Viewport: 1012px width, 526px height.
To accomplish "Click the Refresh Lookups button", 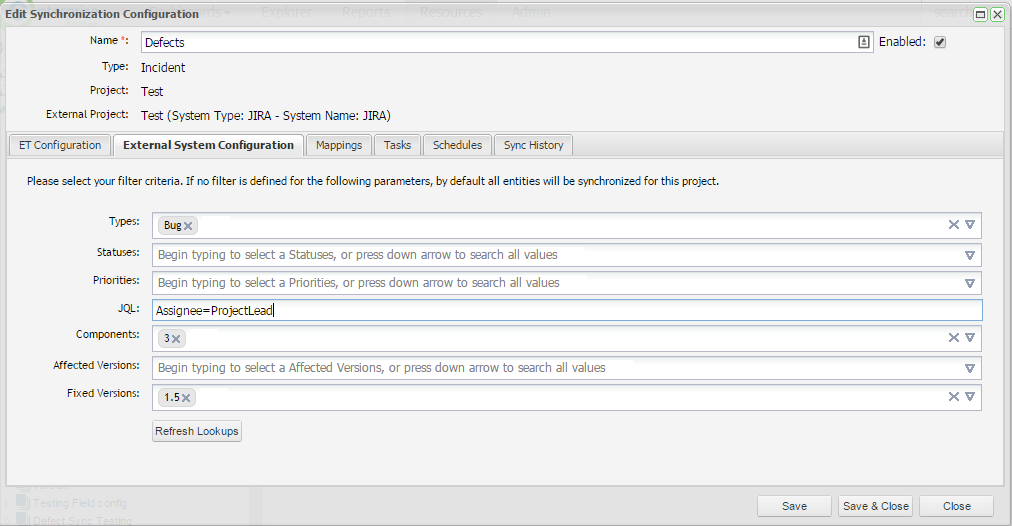I will (197, 432).
